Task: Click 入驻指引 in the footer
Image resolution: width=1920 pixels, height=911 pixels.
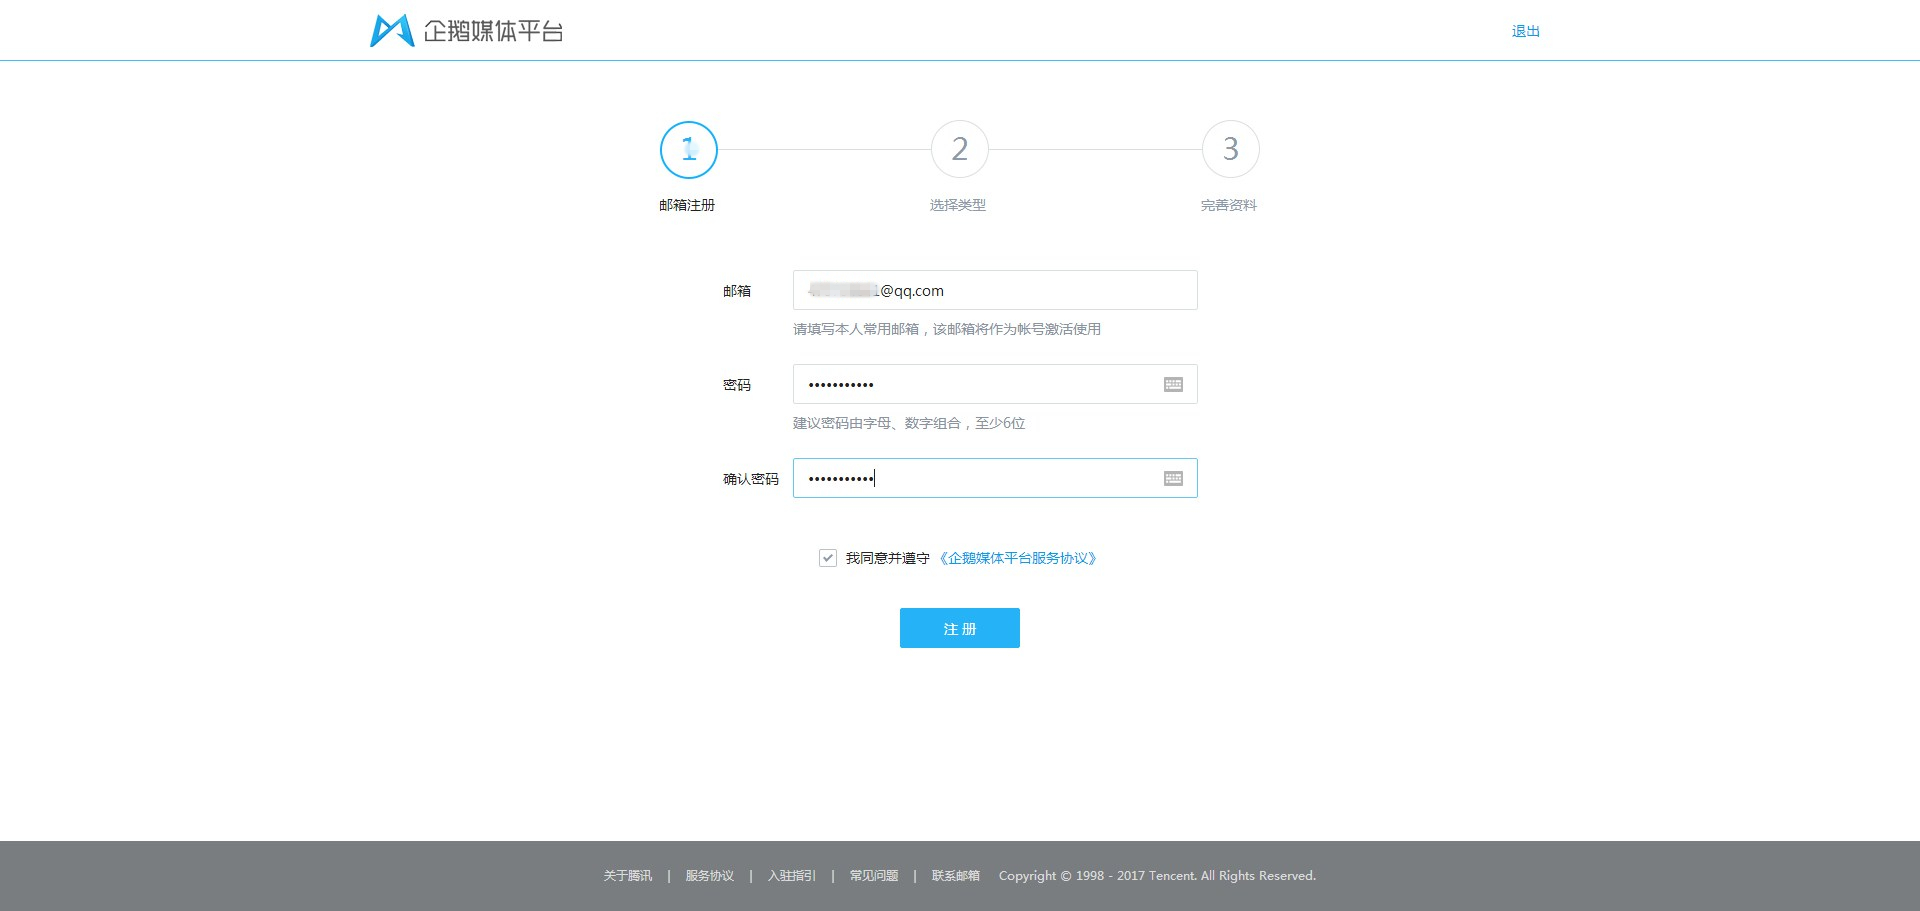Action: click(791, 875)
